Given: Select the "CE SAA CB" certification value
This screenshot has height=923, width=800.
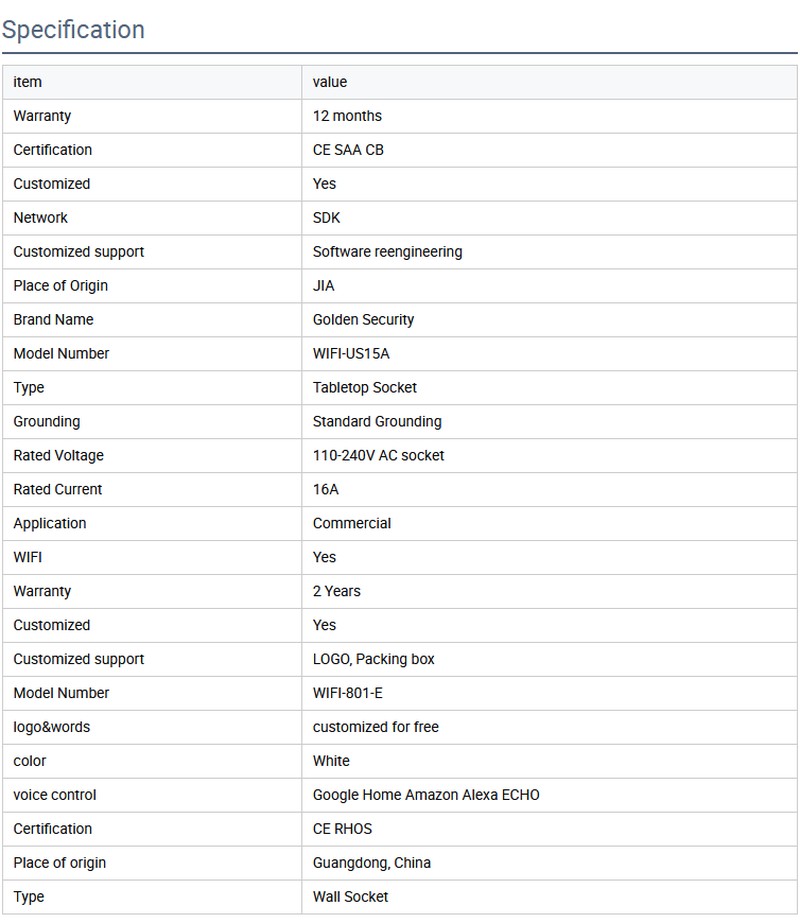Looking at the screenshot, I should [x=348, y=150].
